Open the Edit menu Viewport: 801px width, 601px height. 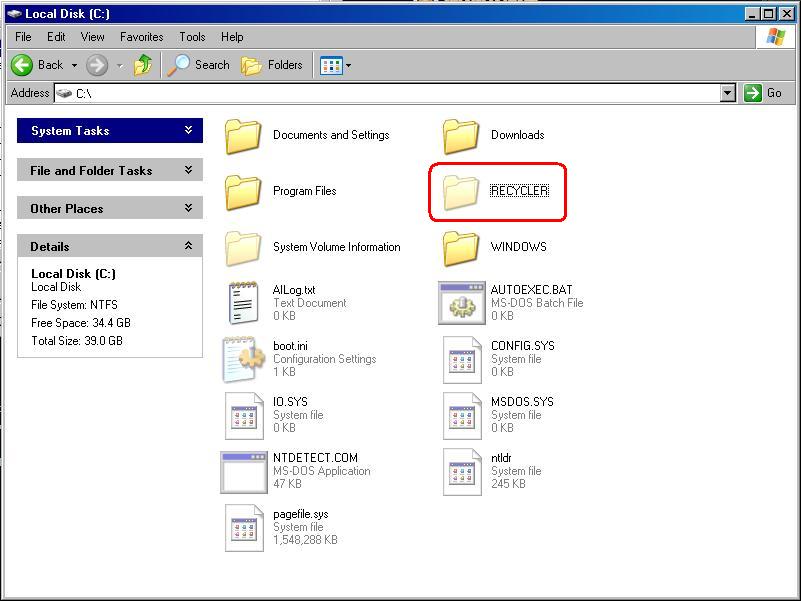(x=56, y=37)
